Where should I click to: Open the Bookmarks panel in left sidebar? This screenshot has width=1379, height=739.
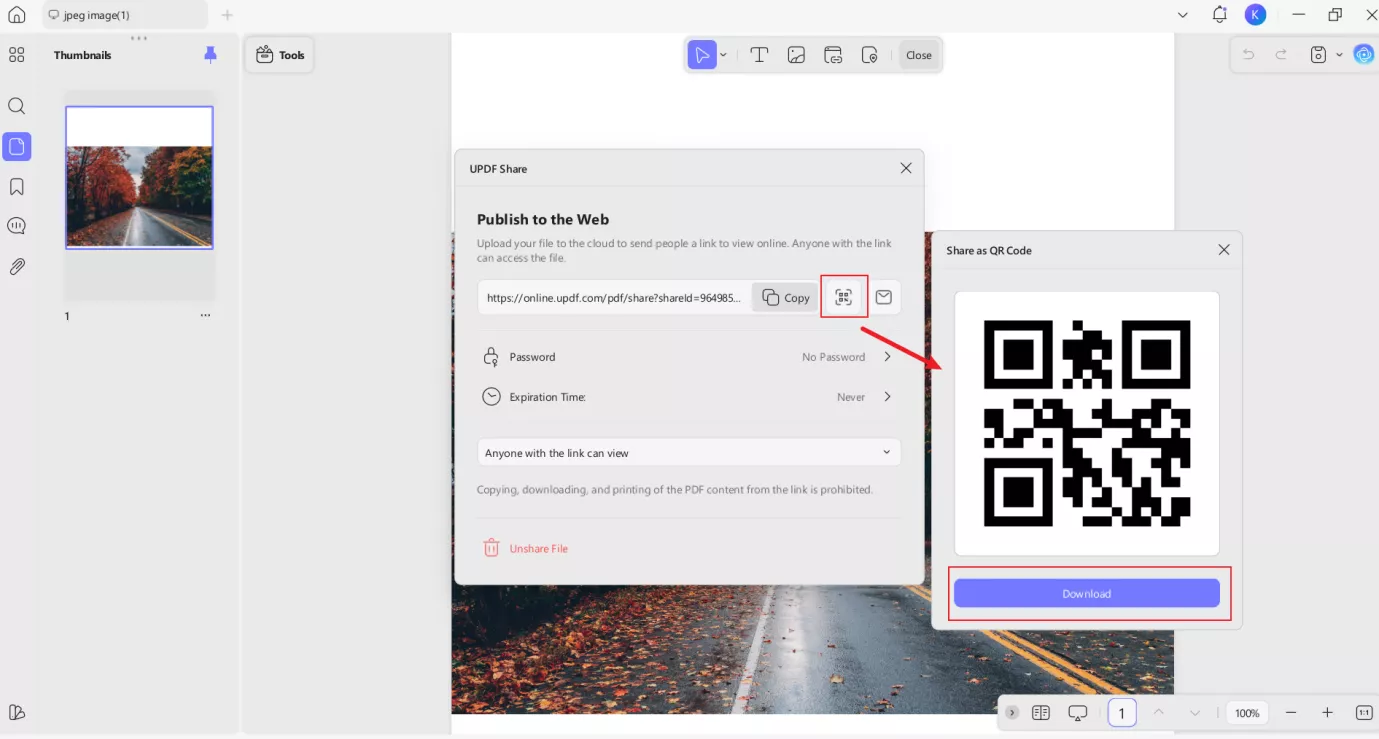[17, 187]
